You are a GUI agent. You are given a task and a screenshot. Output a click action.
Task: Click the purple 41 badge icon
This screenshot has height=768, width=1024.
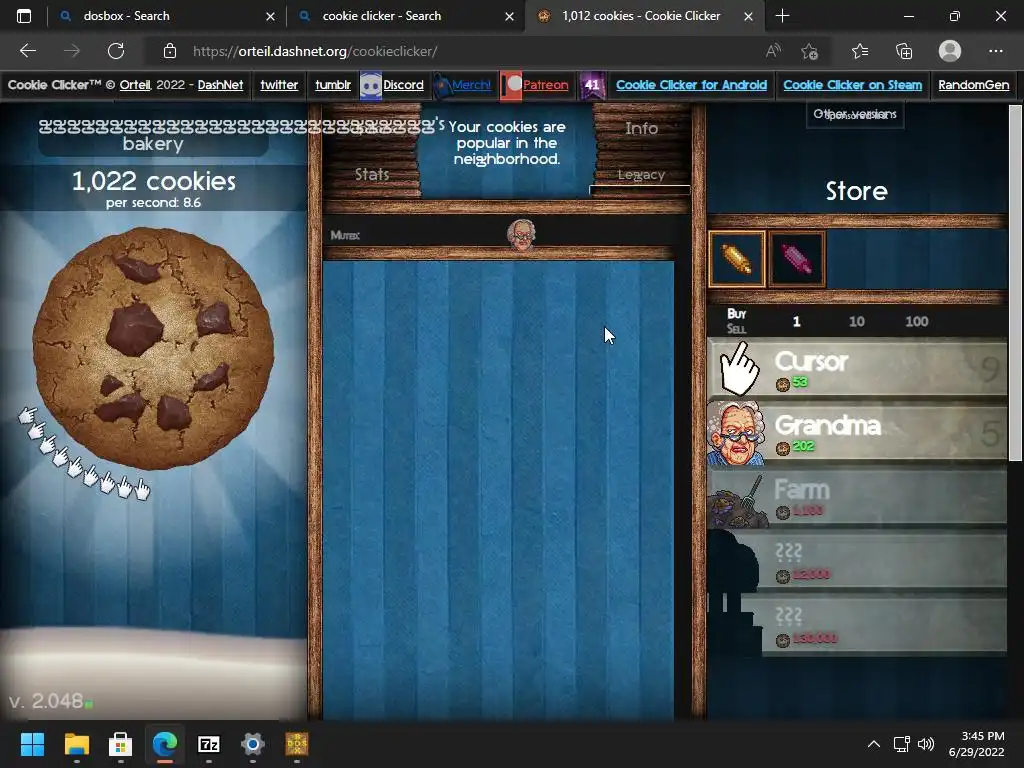click(592, 86)
